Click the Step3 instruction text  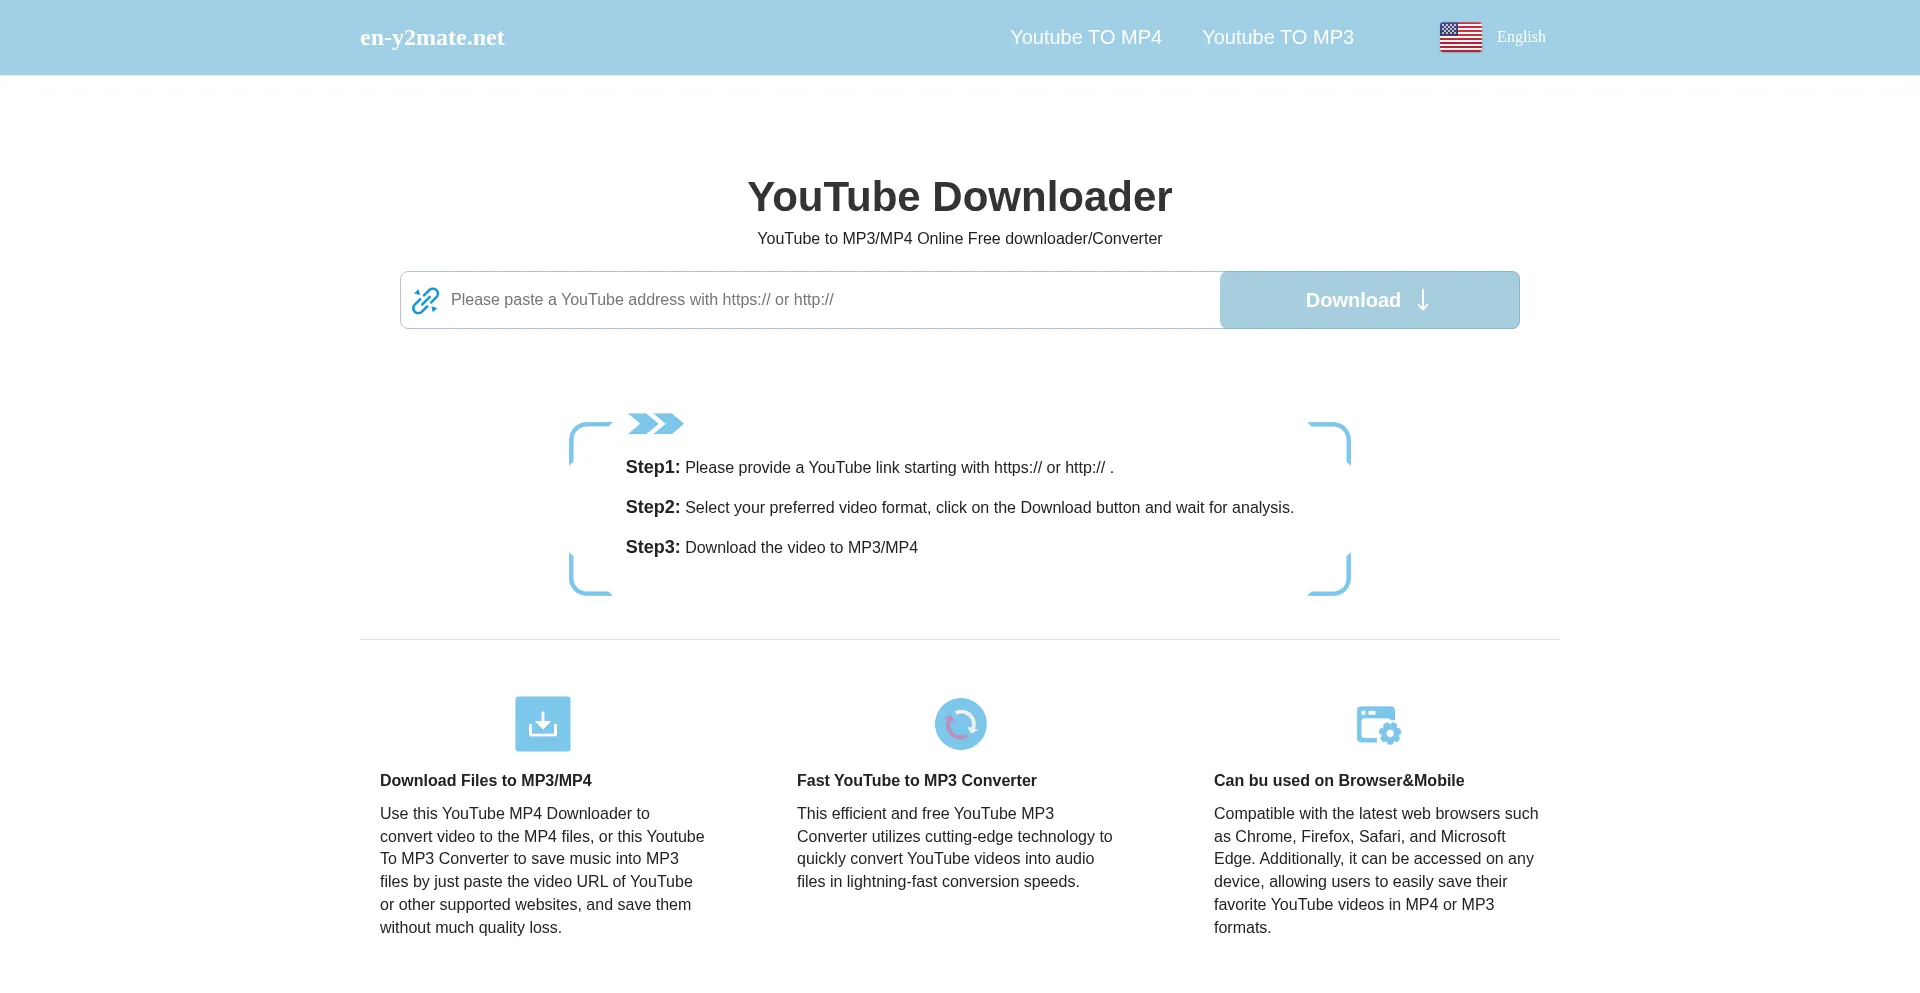click(772, 547)
